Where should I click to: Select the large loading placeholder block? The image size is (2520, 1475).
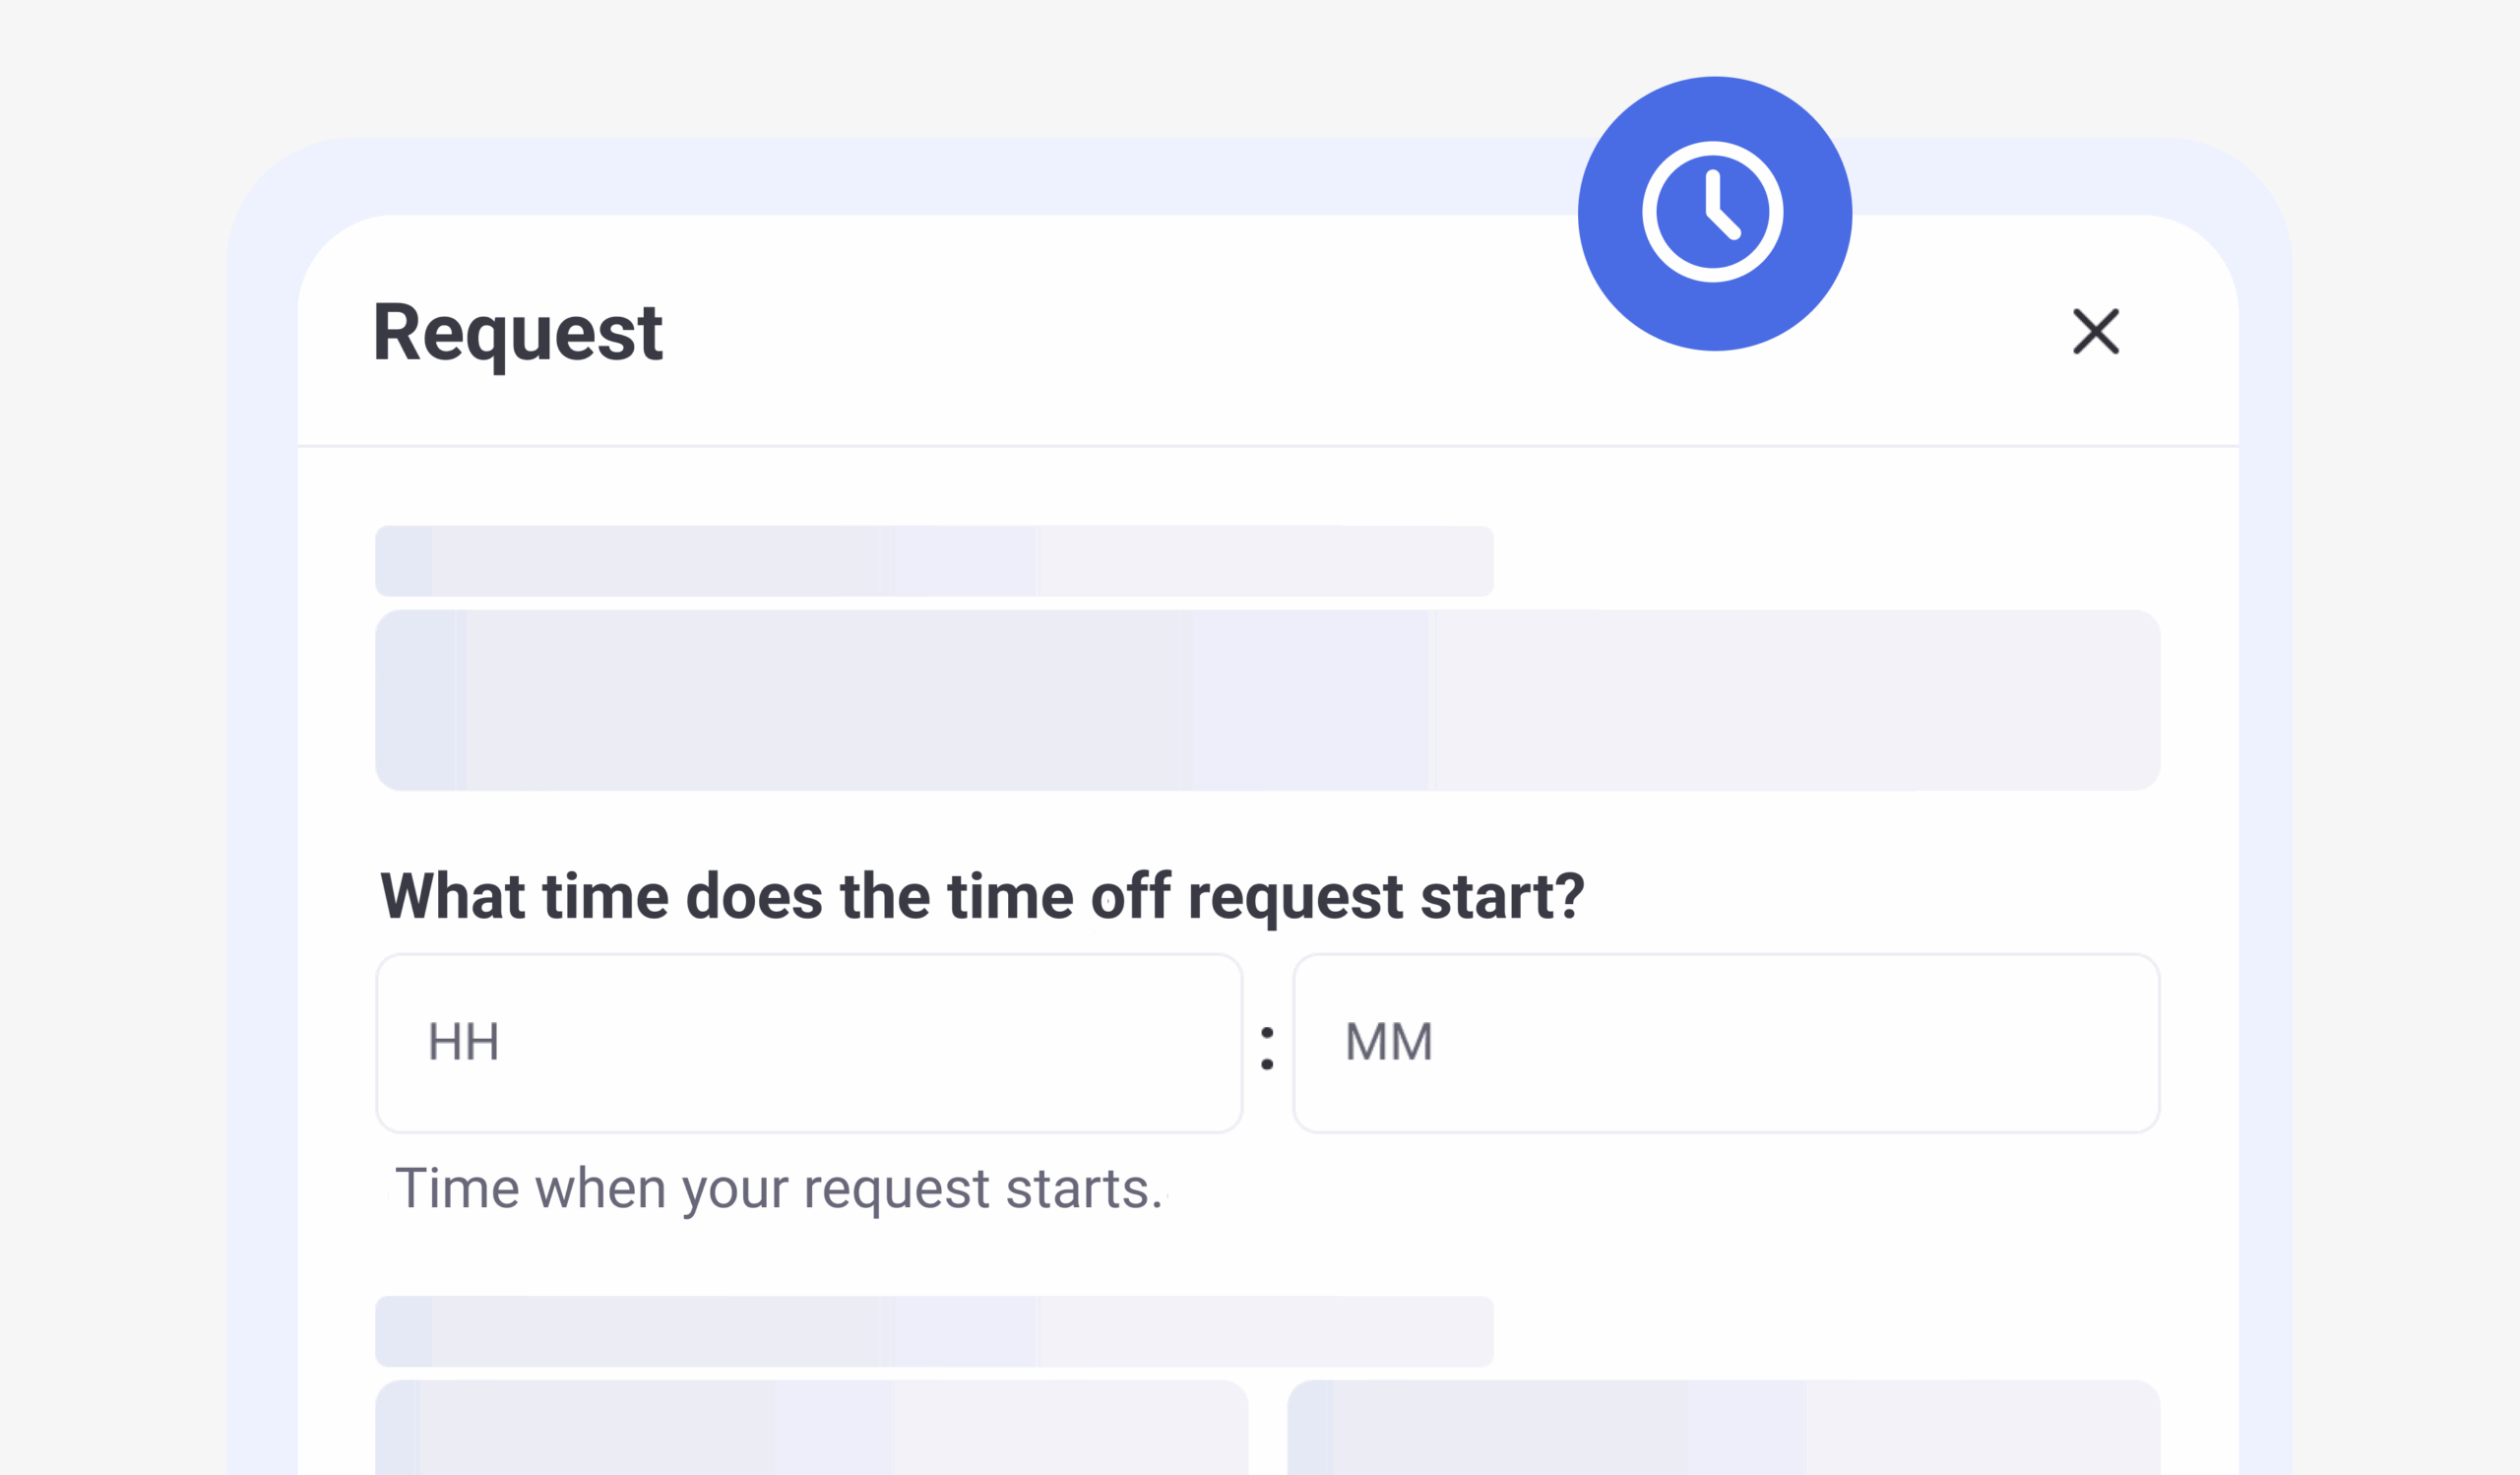(1267, 700)
